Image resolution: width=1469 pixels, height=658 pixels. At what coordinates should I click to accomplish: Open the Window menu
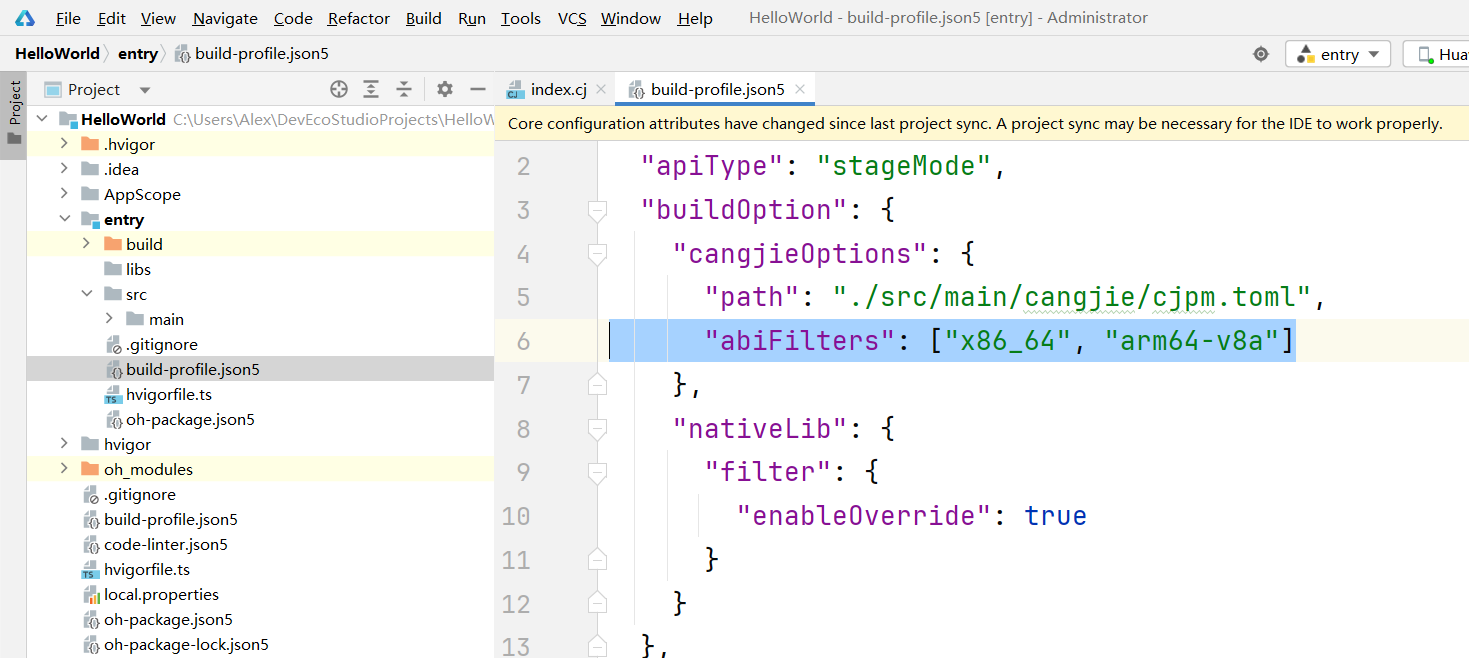coord(631,18)
